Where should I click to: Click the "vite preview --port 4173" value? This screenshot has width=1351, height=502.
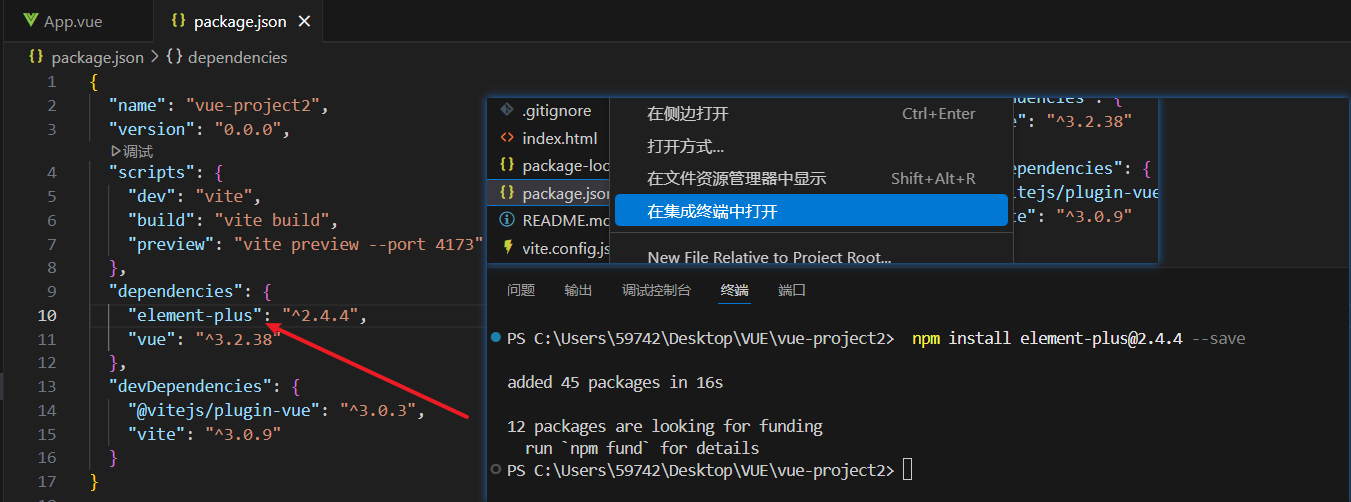click(x=359, y=244)
